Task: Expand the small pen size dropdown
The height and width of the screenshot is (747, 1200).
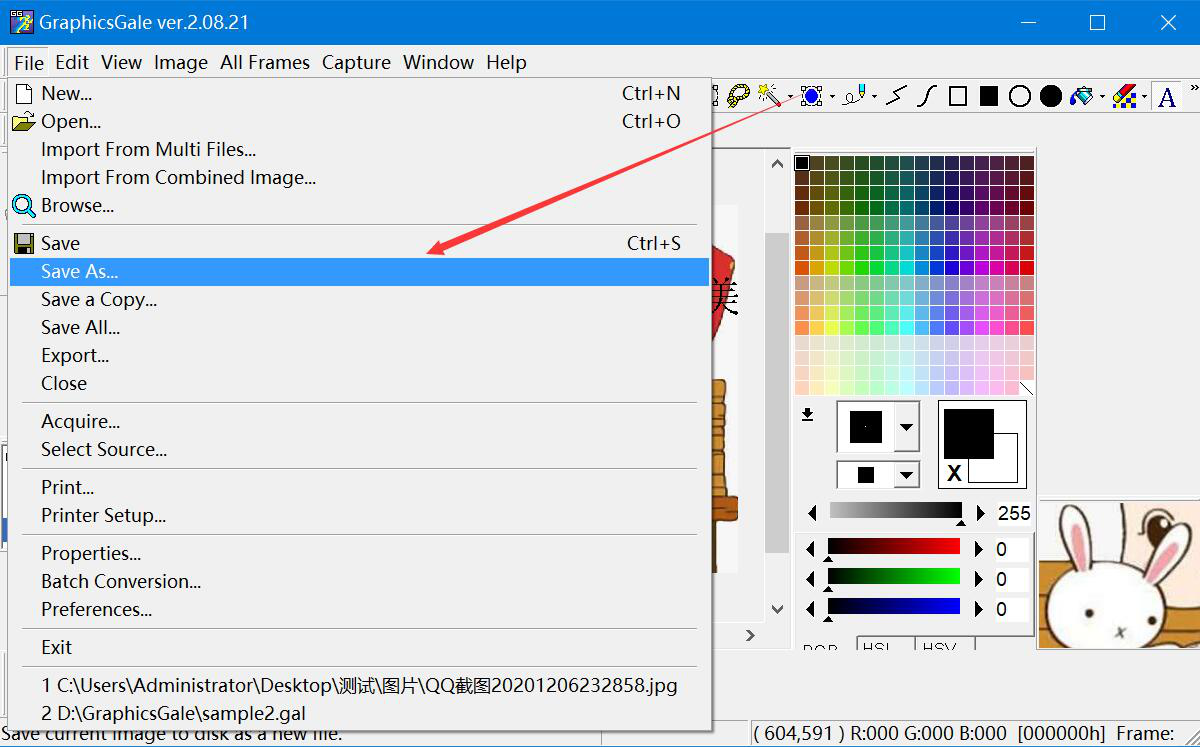Action: 906,475
